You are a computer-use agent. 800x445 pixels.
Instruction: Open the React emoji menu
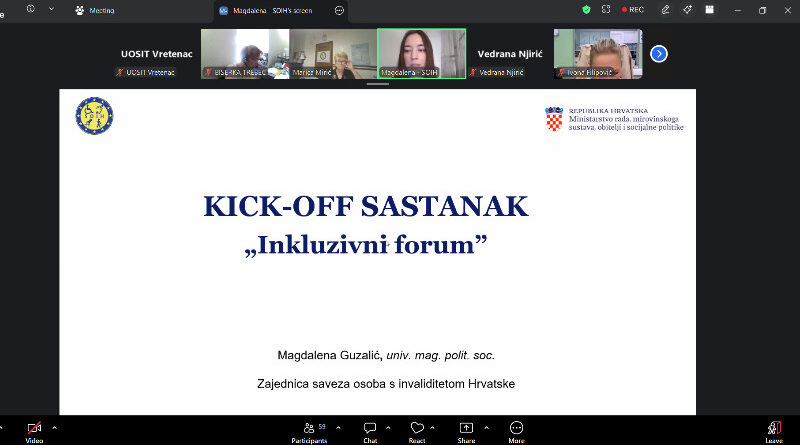[x=417, y=432]
